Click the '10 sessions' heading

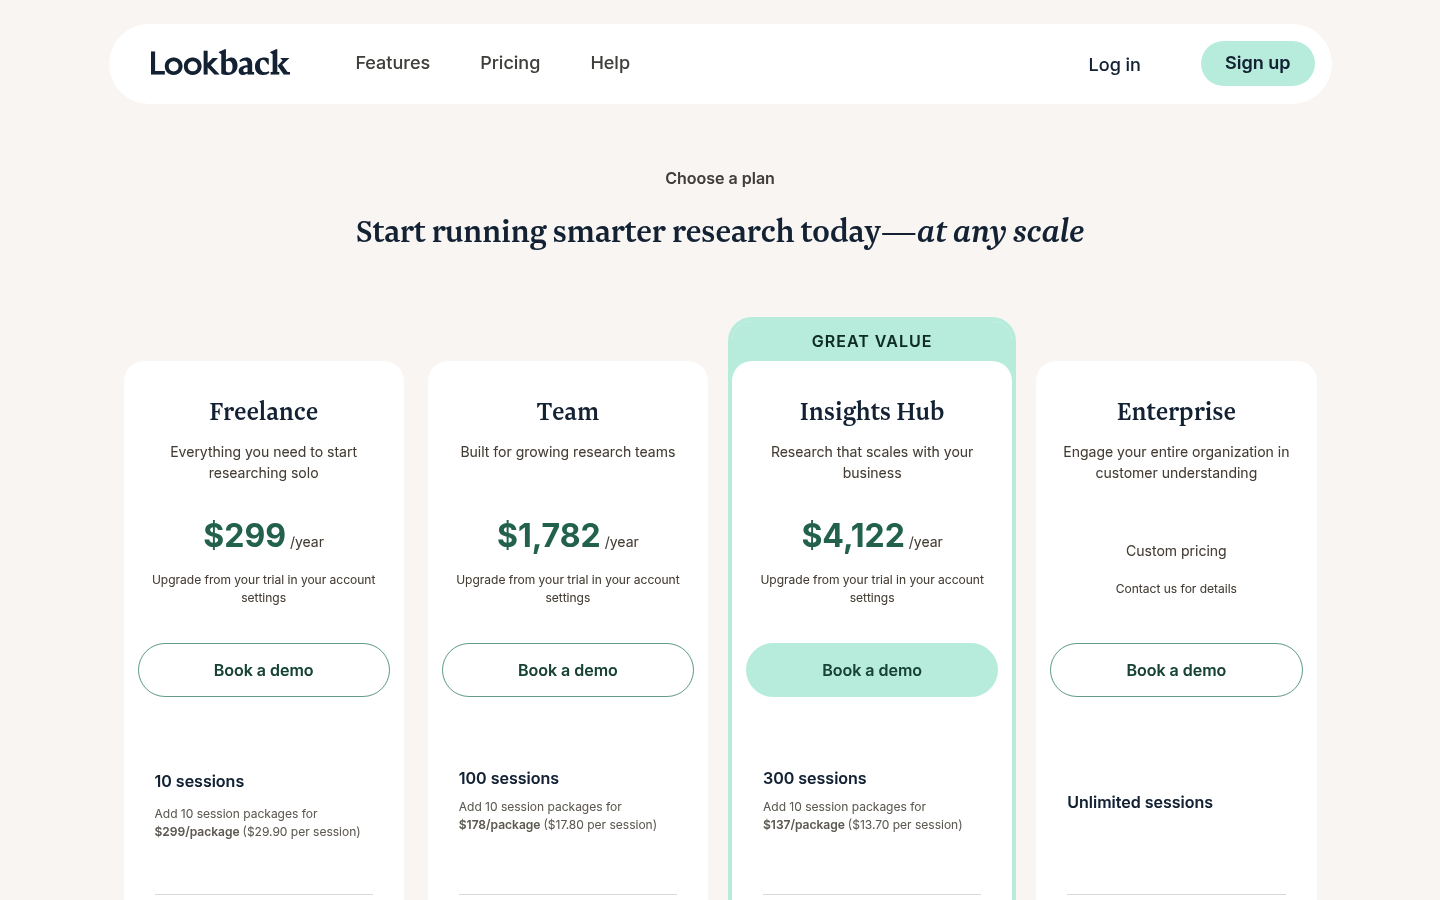pyautogui.click(x=199, y=781)
